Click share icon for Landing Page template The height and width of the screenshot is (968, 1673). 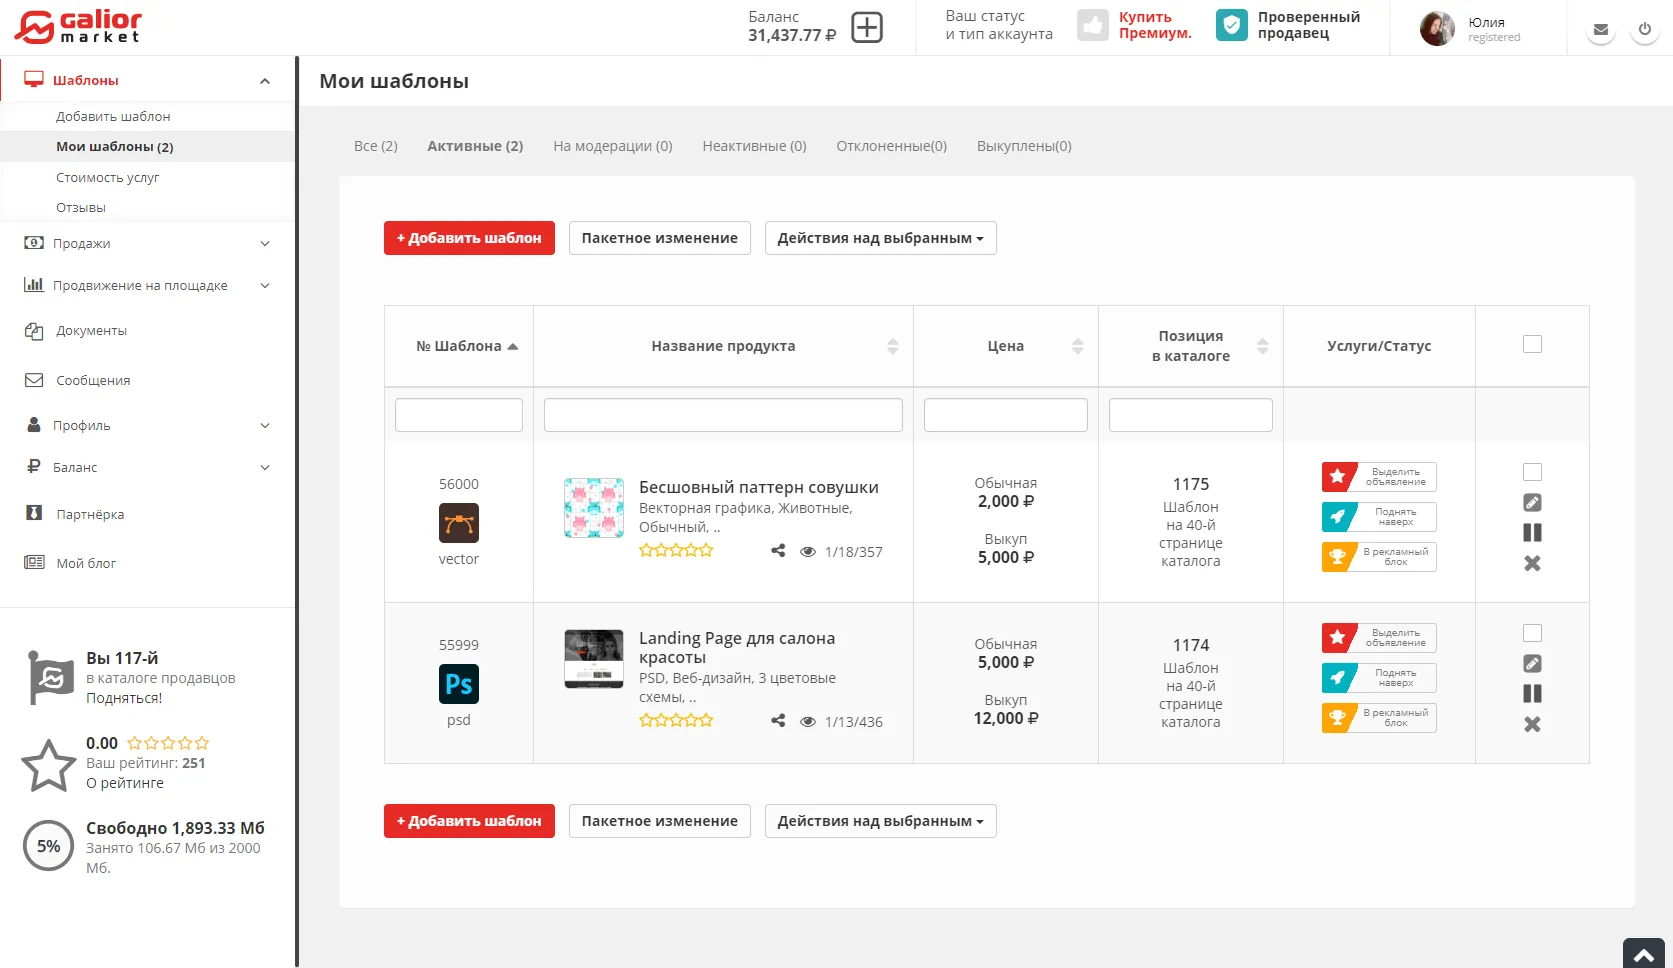point(778,721)
